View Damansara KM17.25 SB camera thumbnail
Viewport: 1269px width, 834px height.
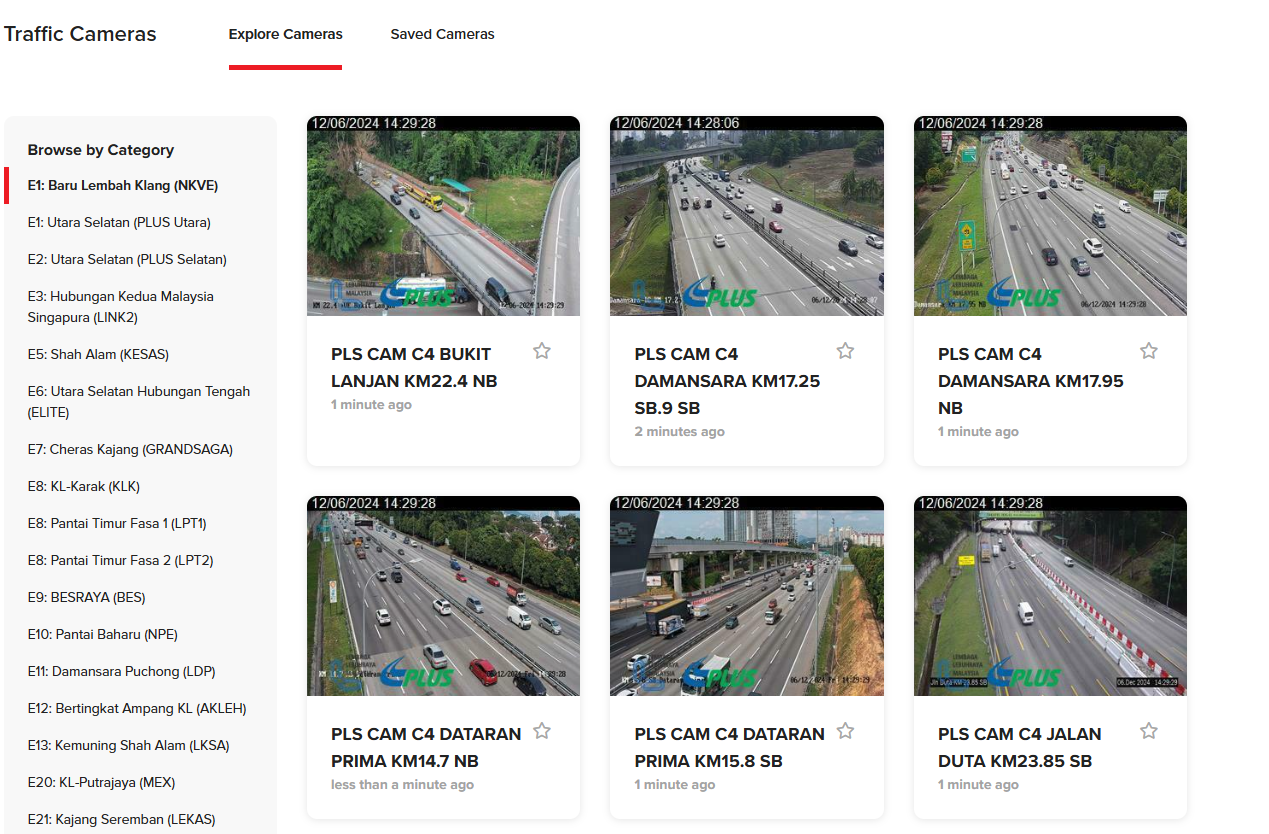746,216
